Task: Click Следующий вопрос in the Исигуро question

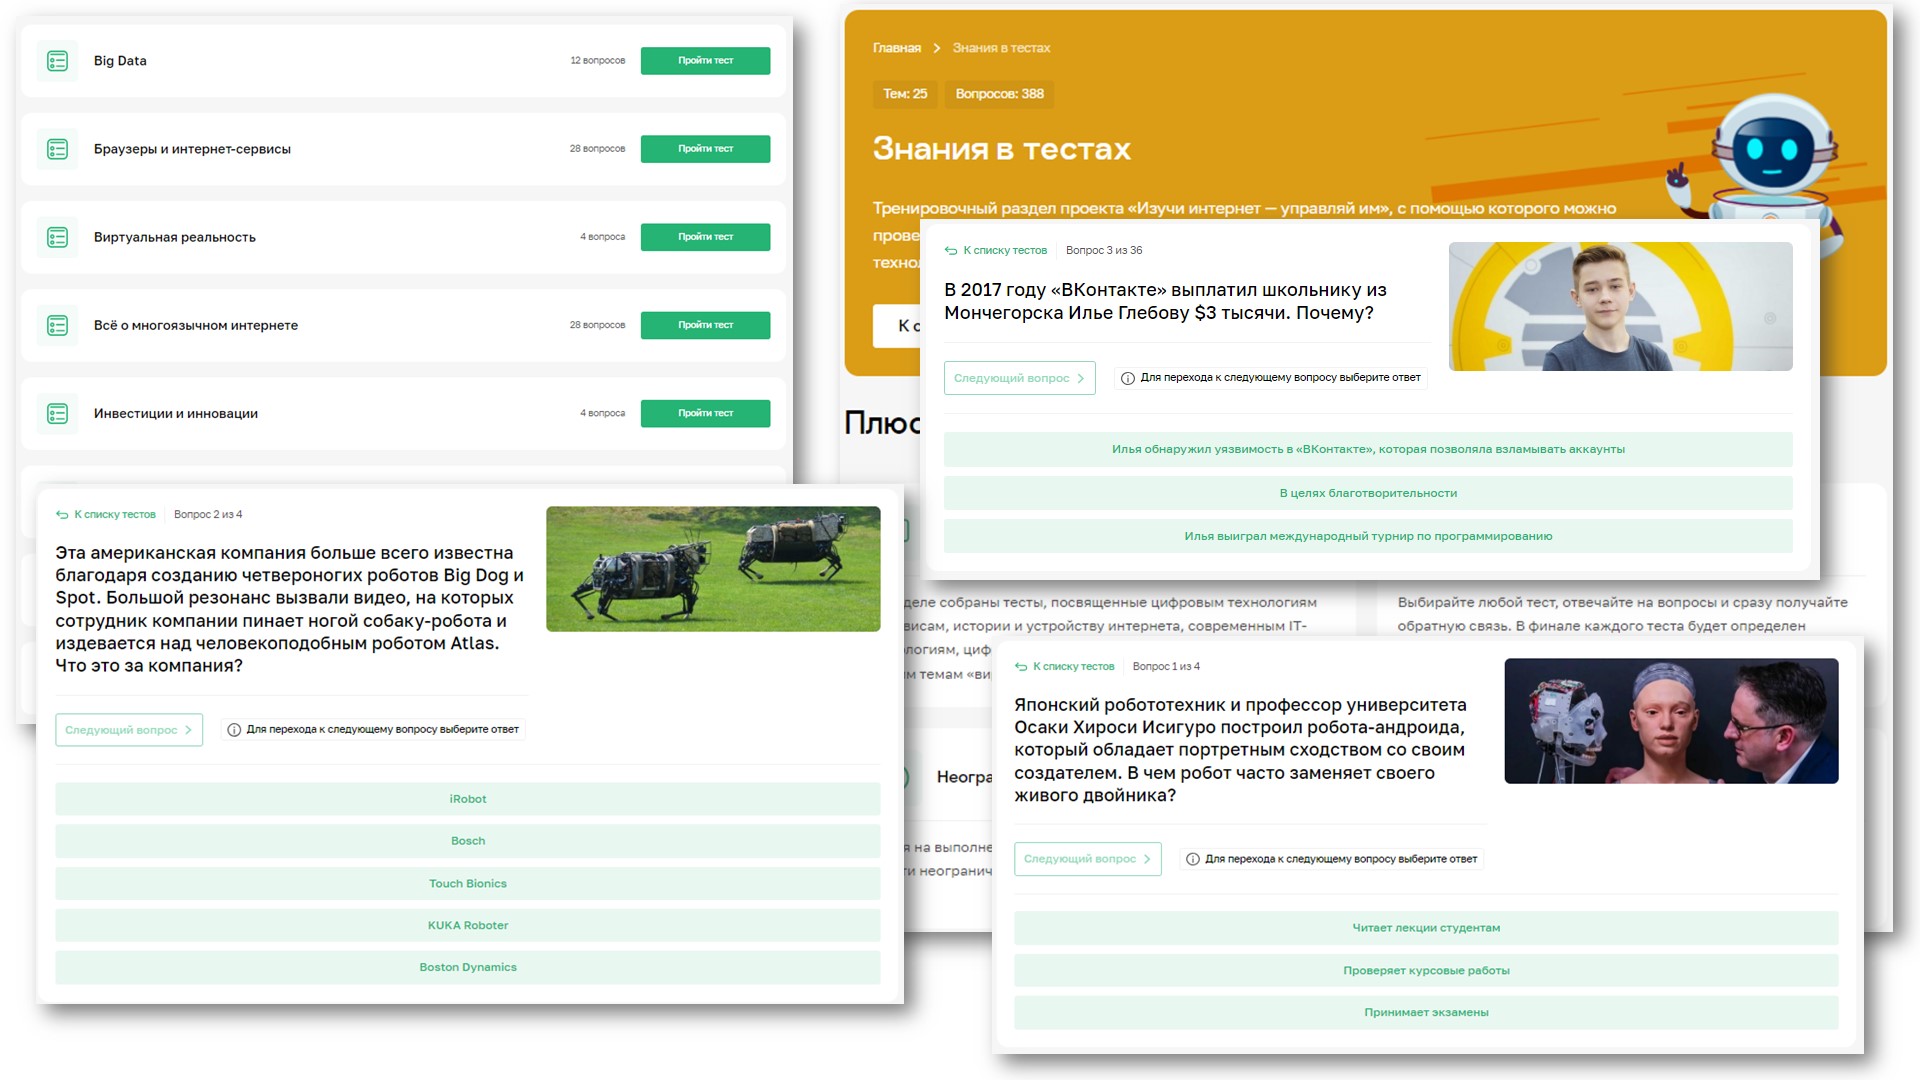Action: point(1087,859)
